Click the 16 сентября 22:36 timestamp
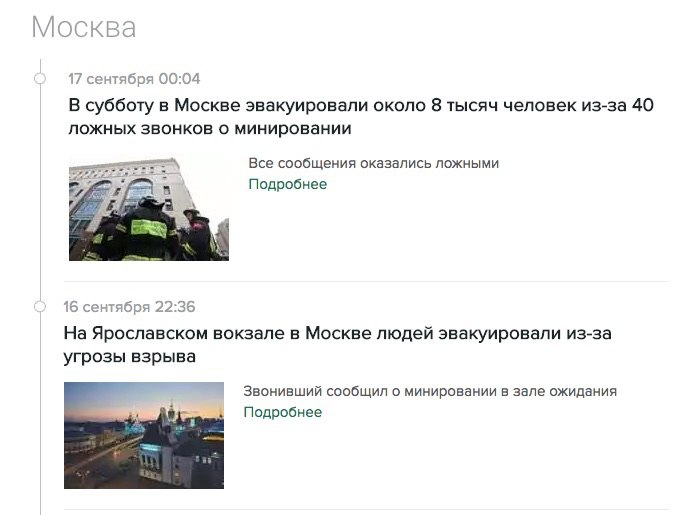This screenshot has height=515, width=689. coord(129,307)
